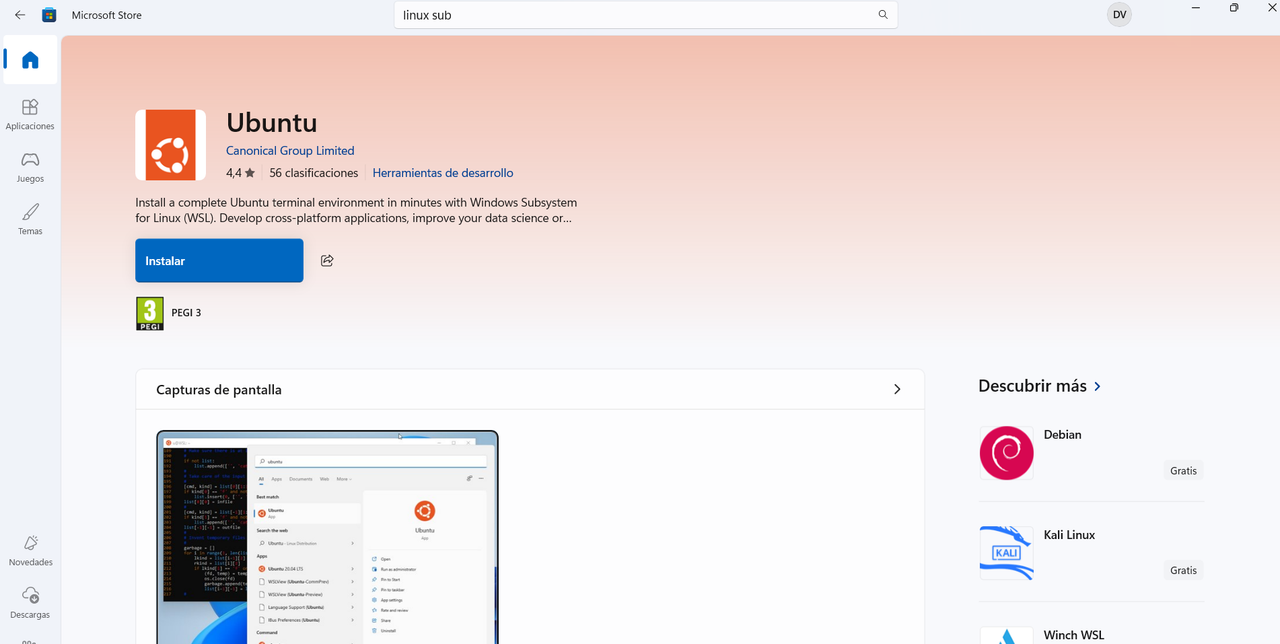Screen dimensions: 1280x644
Task: Expand the Capturas de pantalla section
Action: (897, 389)
